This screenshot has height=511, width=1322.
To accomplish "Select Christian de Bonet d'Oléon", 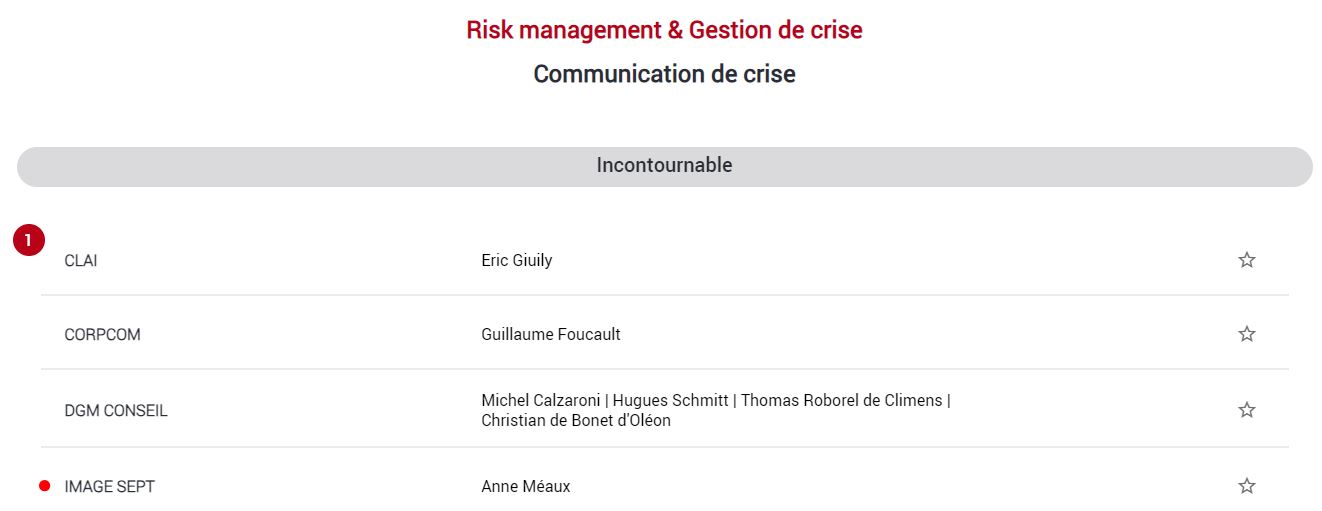I will (576, 421).
